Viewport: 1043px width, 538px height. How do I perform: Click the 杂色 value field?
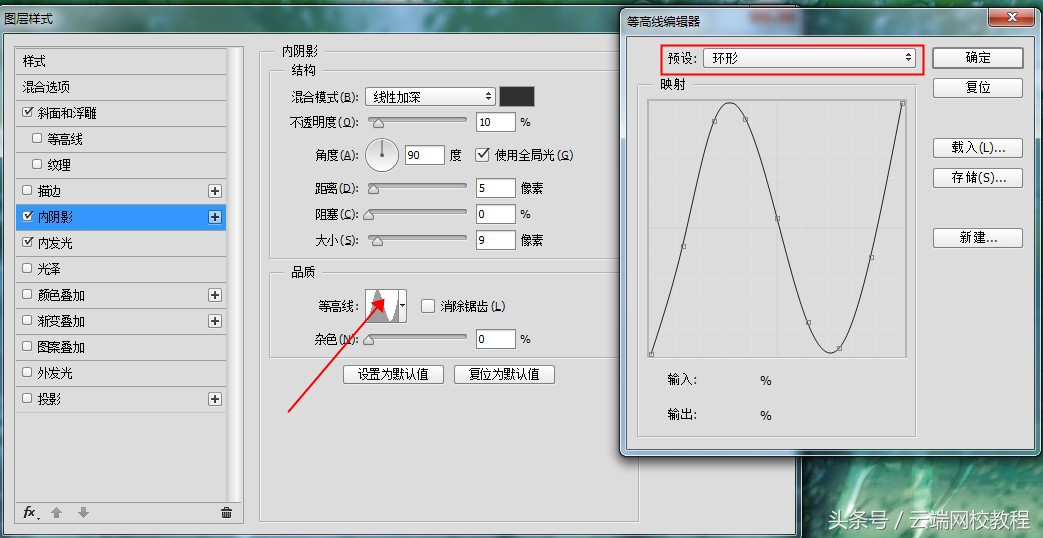click(x=496, y=339)
